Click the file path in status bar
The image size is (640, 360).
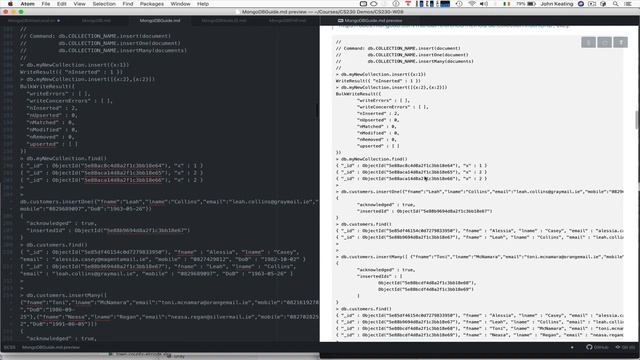tap(51, 347)
